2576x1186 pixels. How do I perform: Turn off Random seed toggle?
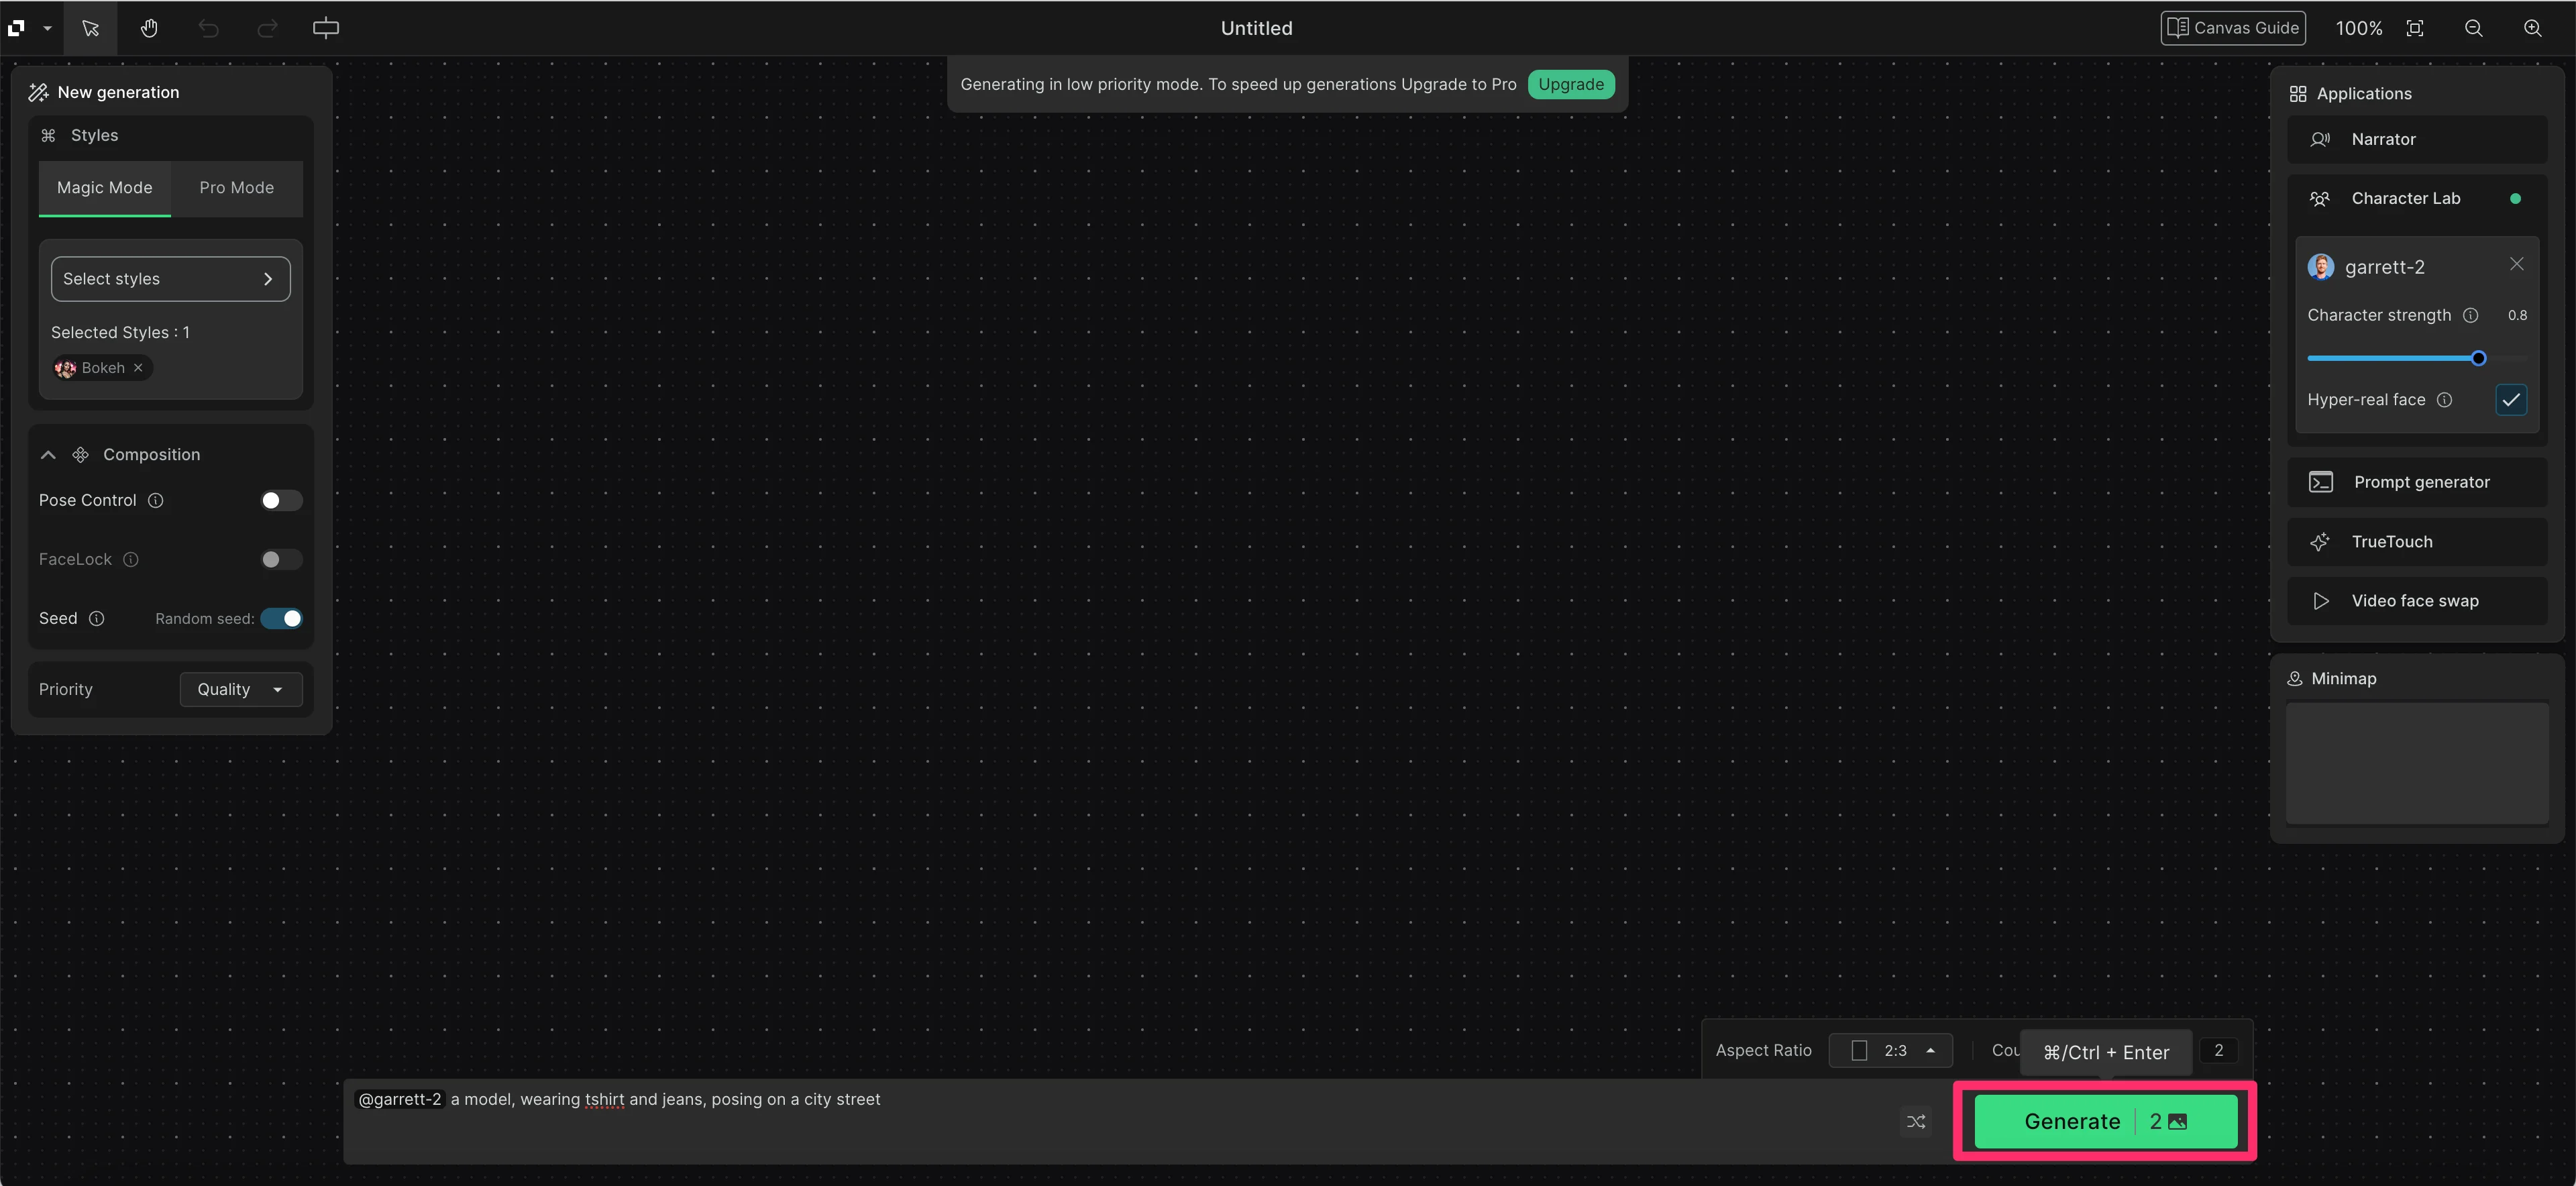[x=281, y=618]
